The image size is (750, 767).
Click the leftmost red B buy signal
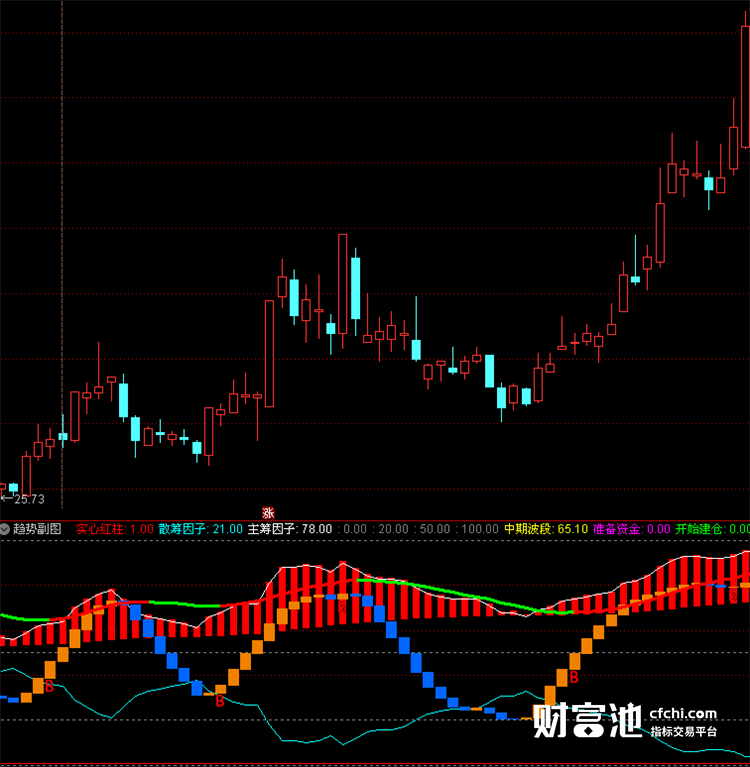coord(49,687)
